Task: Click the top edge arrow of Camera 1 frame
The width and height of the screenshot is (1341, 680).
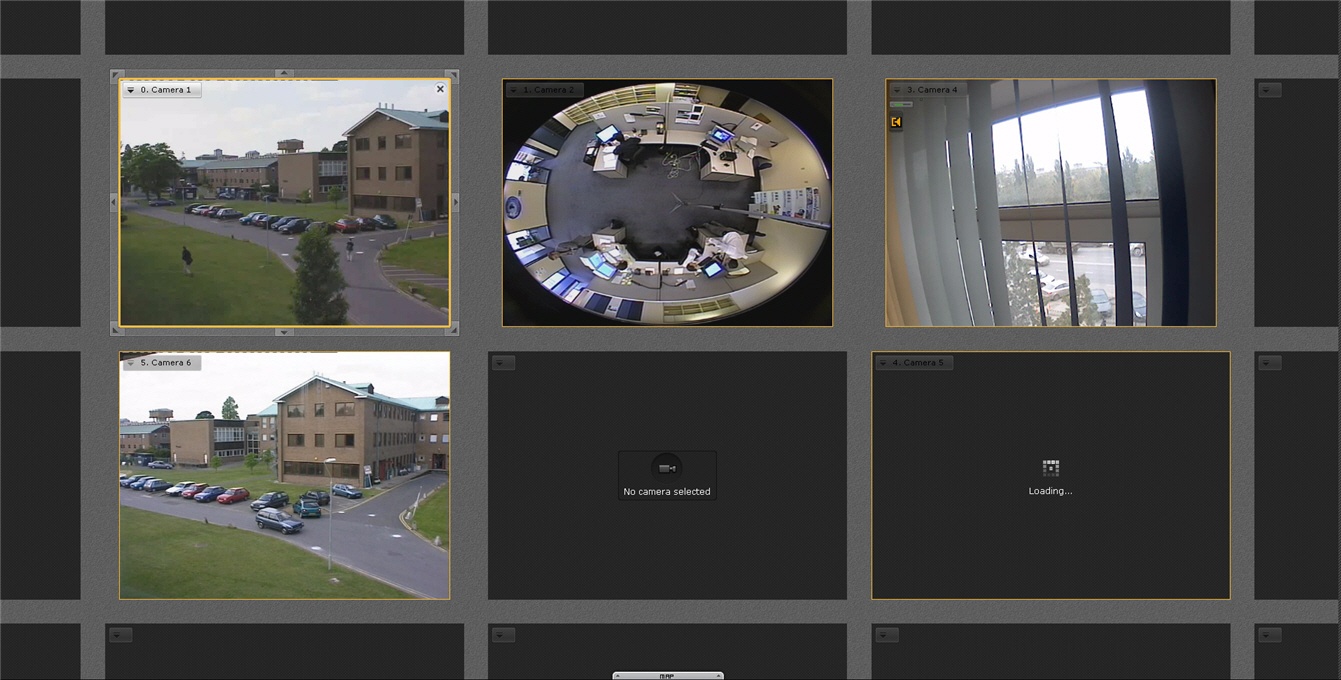Action: click(284, 73)
